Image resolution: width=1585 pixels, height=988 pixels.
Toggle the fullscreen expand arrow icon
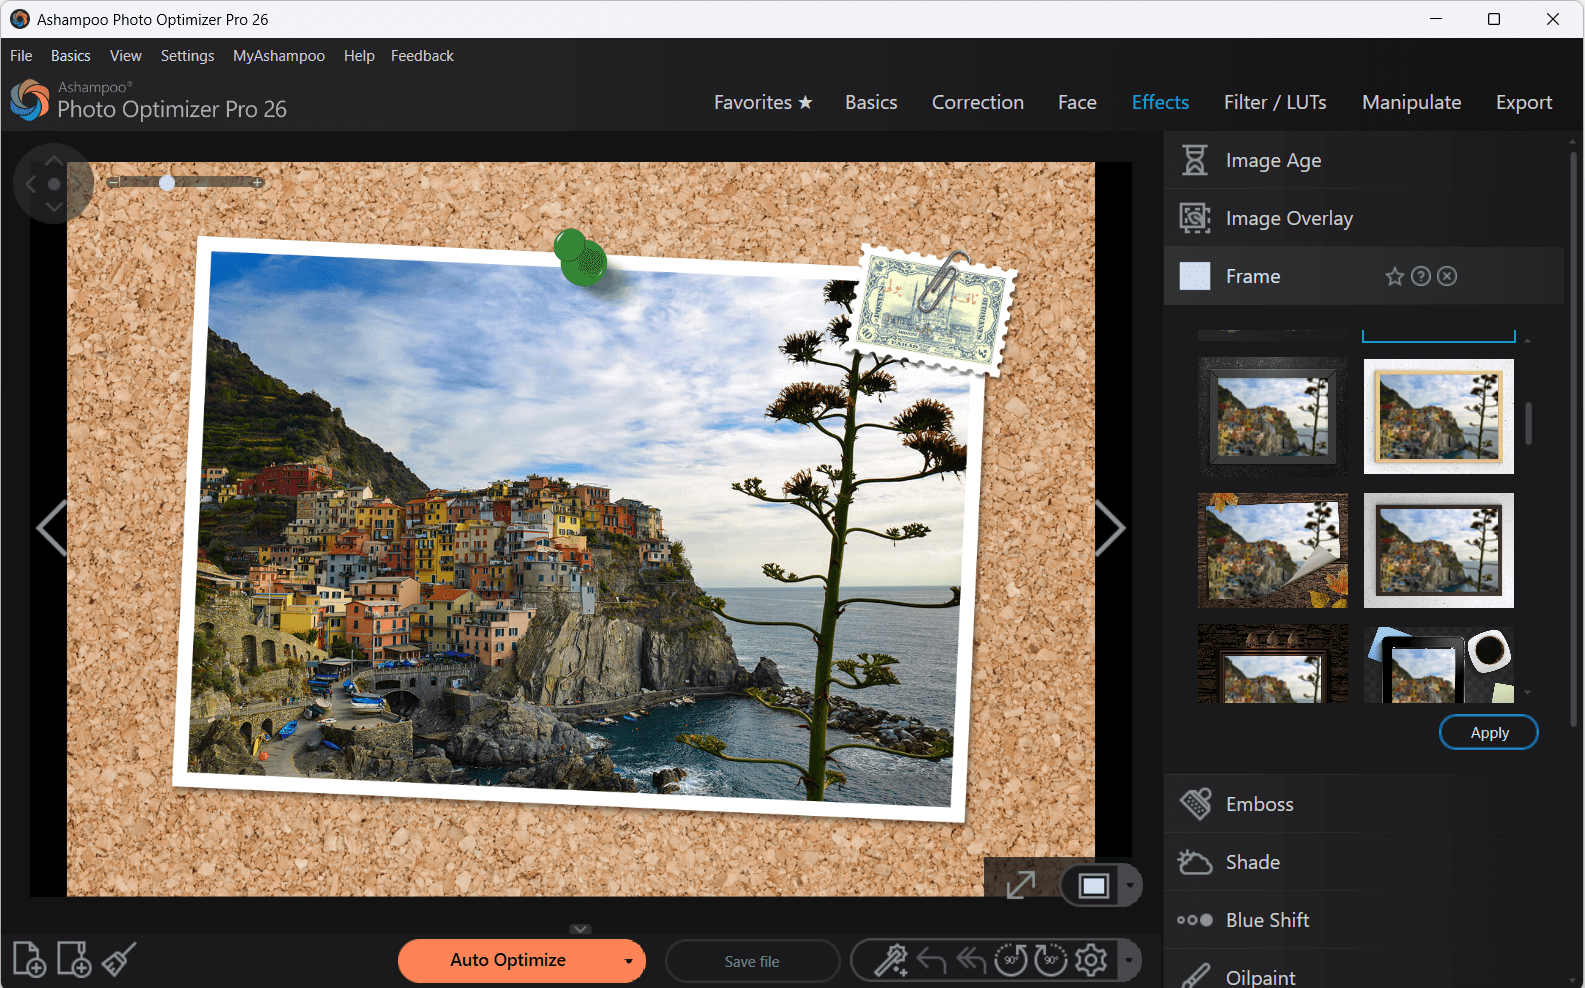coord(1021,885)
